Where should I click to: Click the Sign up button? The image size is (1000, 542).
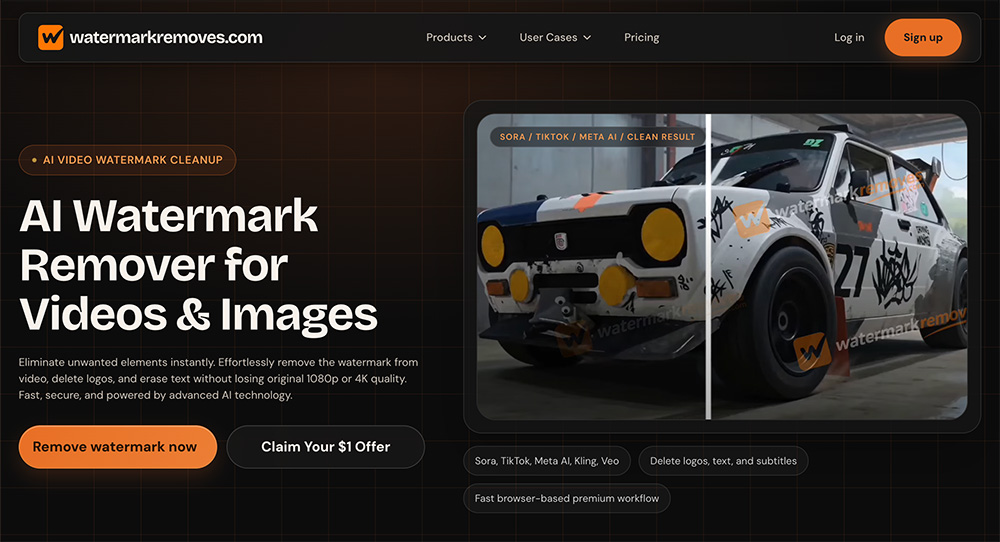coord(923,38)
